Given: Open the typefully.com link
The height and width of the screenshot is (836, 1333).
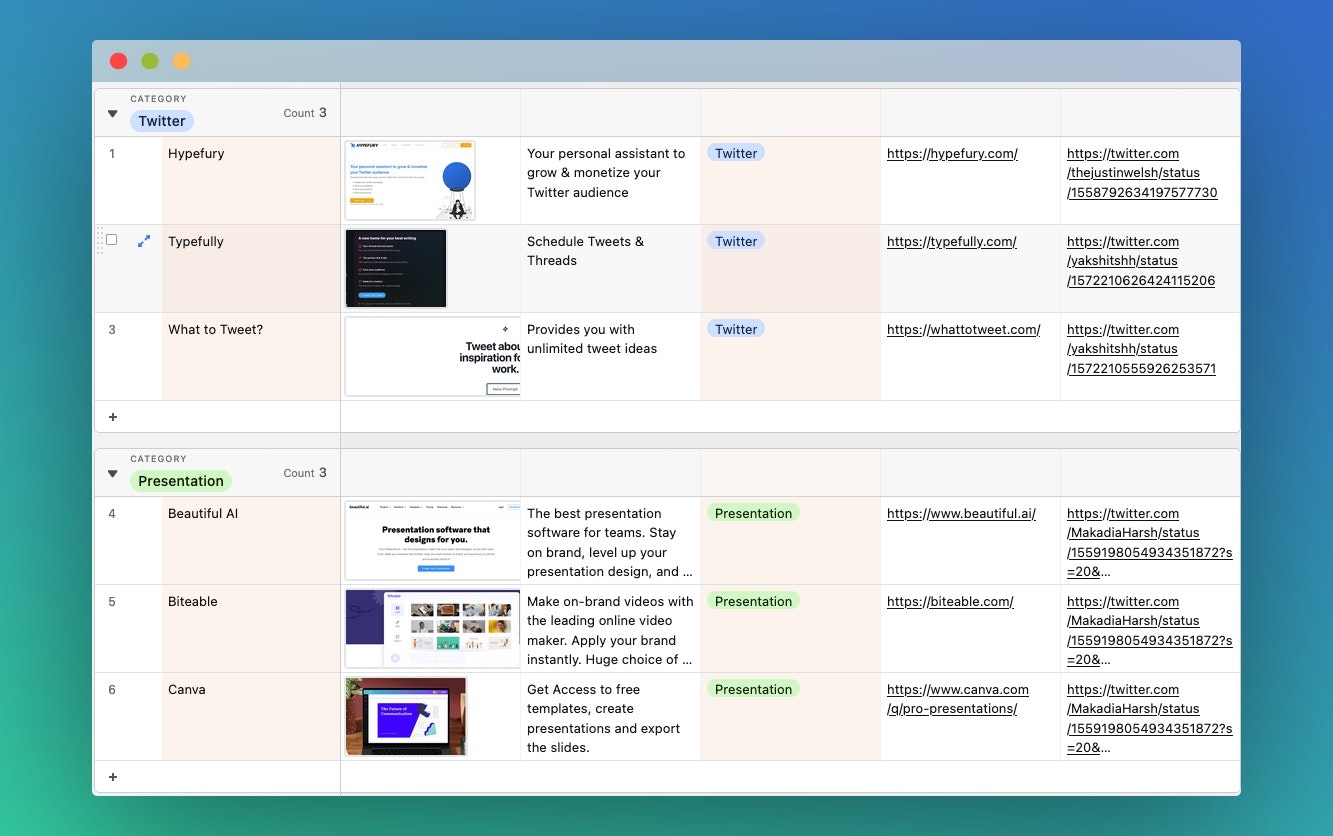Looking at the screenshot, I should pyautogui.click(x=951, y=242).
